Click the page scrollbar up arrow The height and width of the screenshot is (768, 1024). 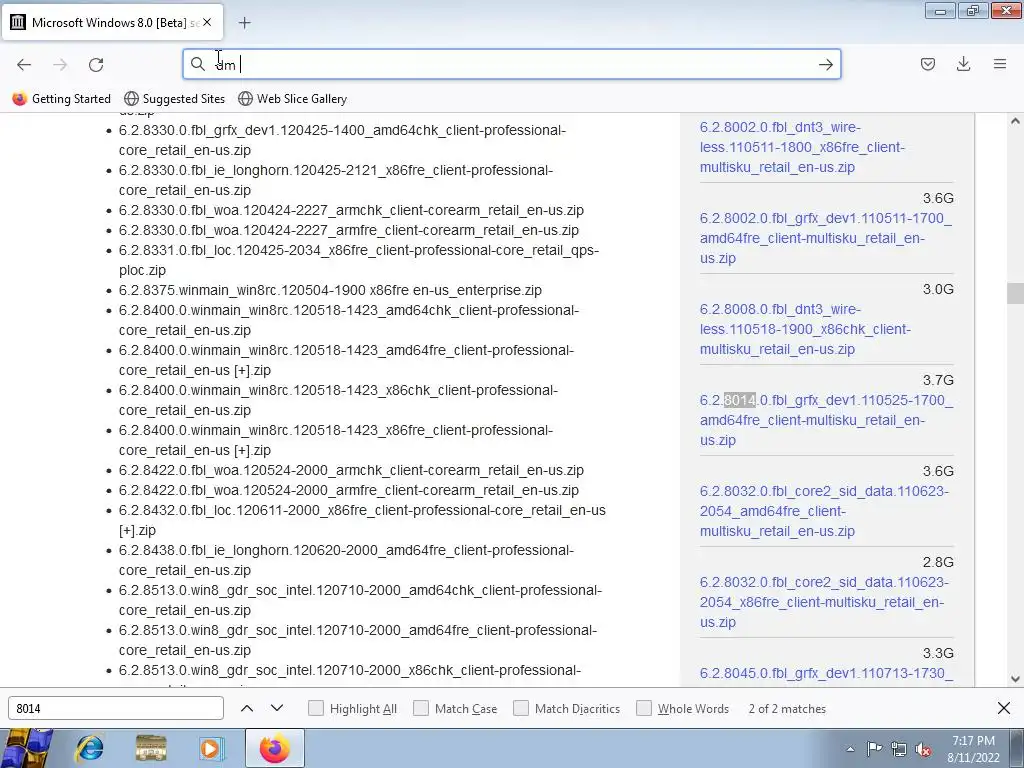click(x=1015, y=121)
